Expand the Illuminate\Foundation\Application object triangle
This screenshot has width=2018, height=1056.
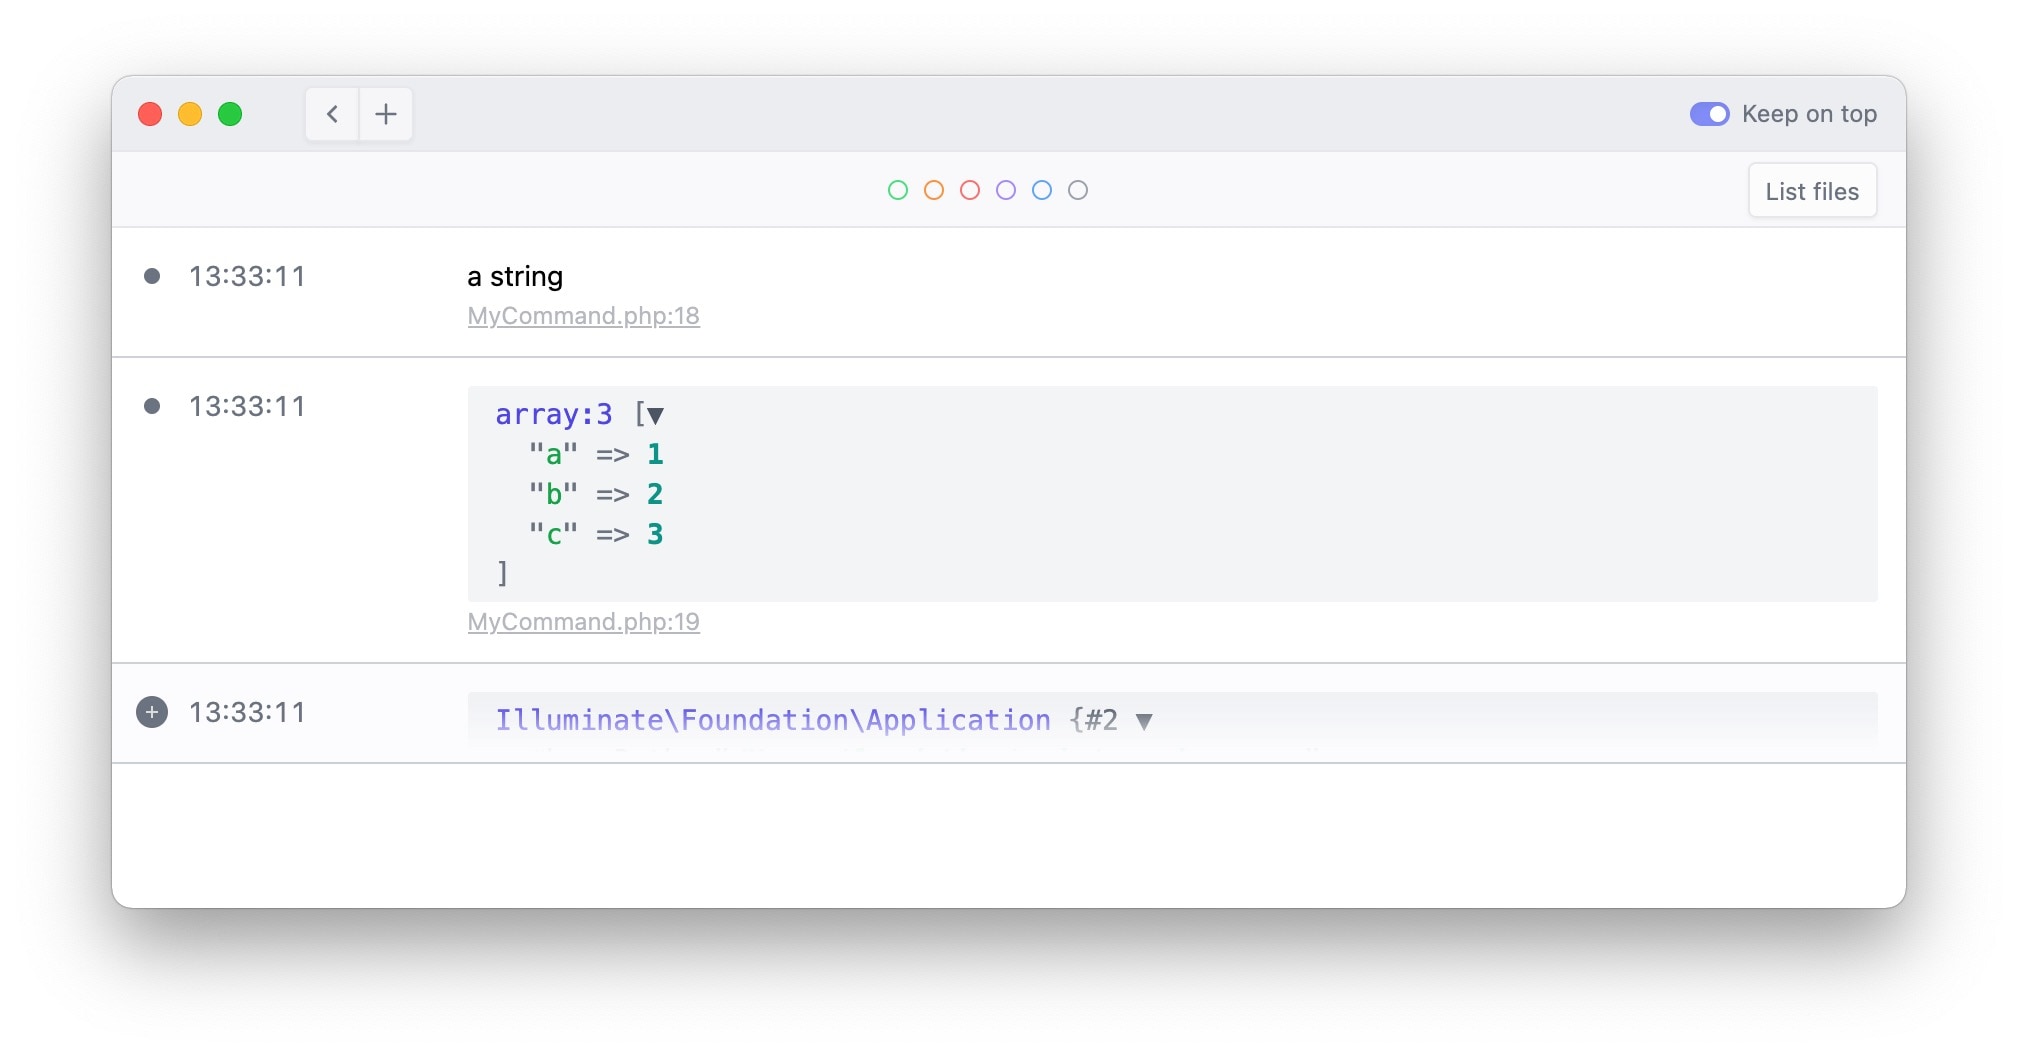1144,721
